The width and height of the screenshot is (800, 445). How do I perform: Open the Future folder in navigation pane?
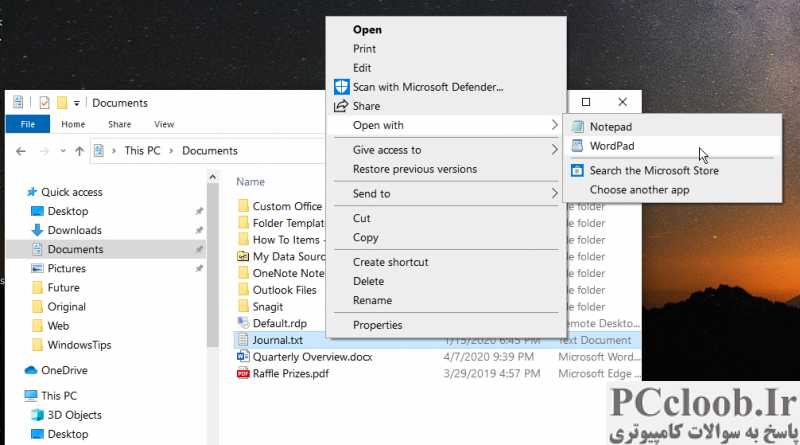pos(63,288)
